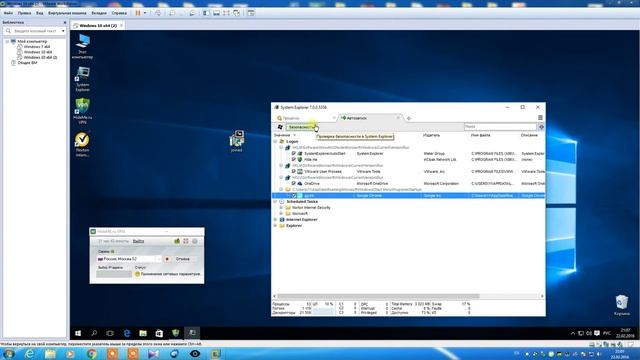The image size is (640, 360).
Task: Toggle VMware Unity mode toolbar icon
Action: click(x=237, y=13)
